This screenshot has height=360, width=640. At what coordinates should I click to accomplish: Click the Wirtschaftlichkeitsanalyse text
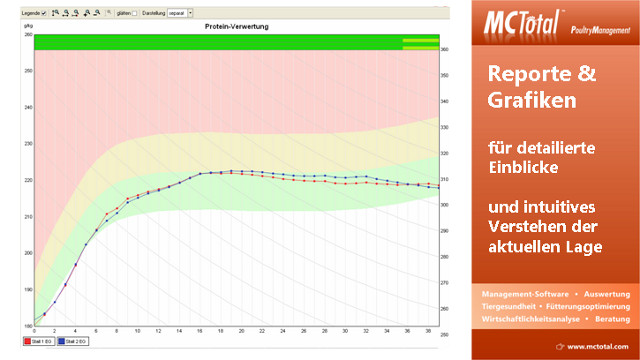[x=531, y=319]
